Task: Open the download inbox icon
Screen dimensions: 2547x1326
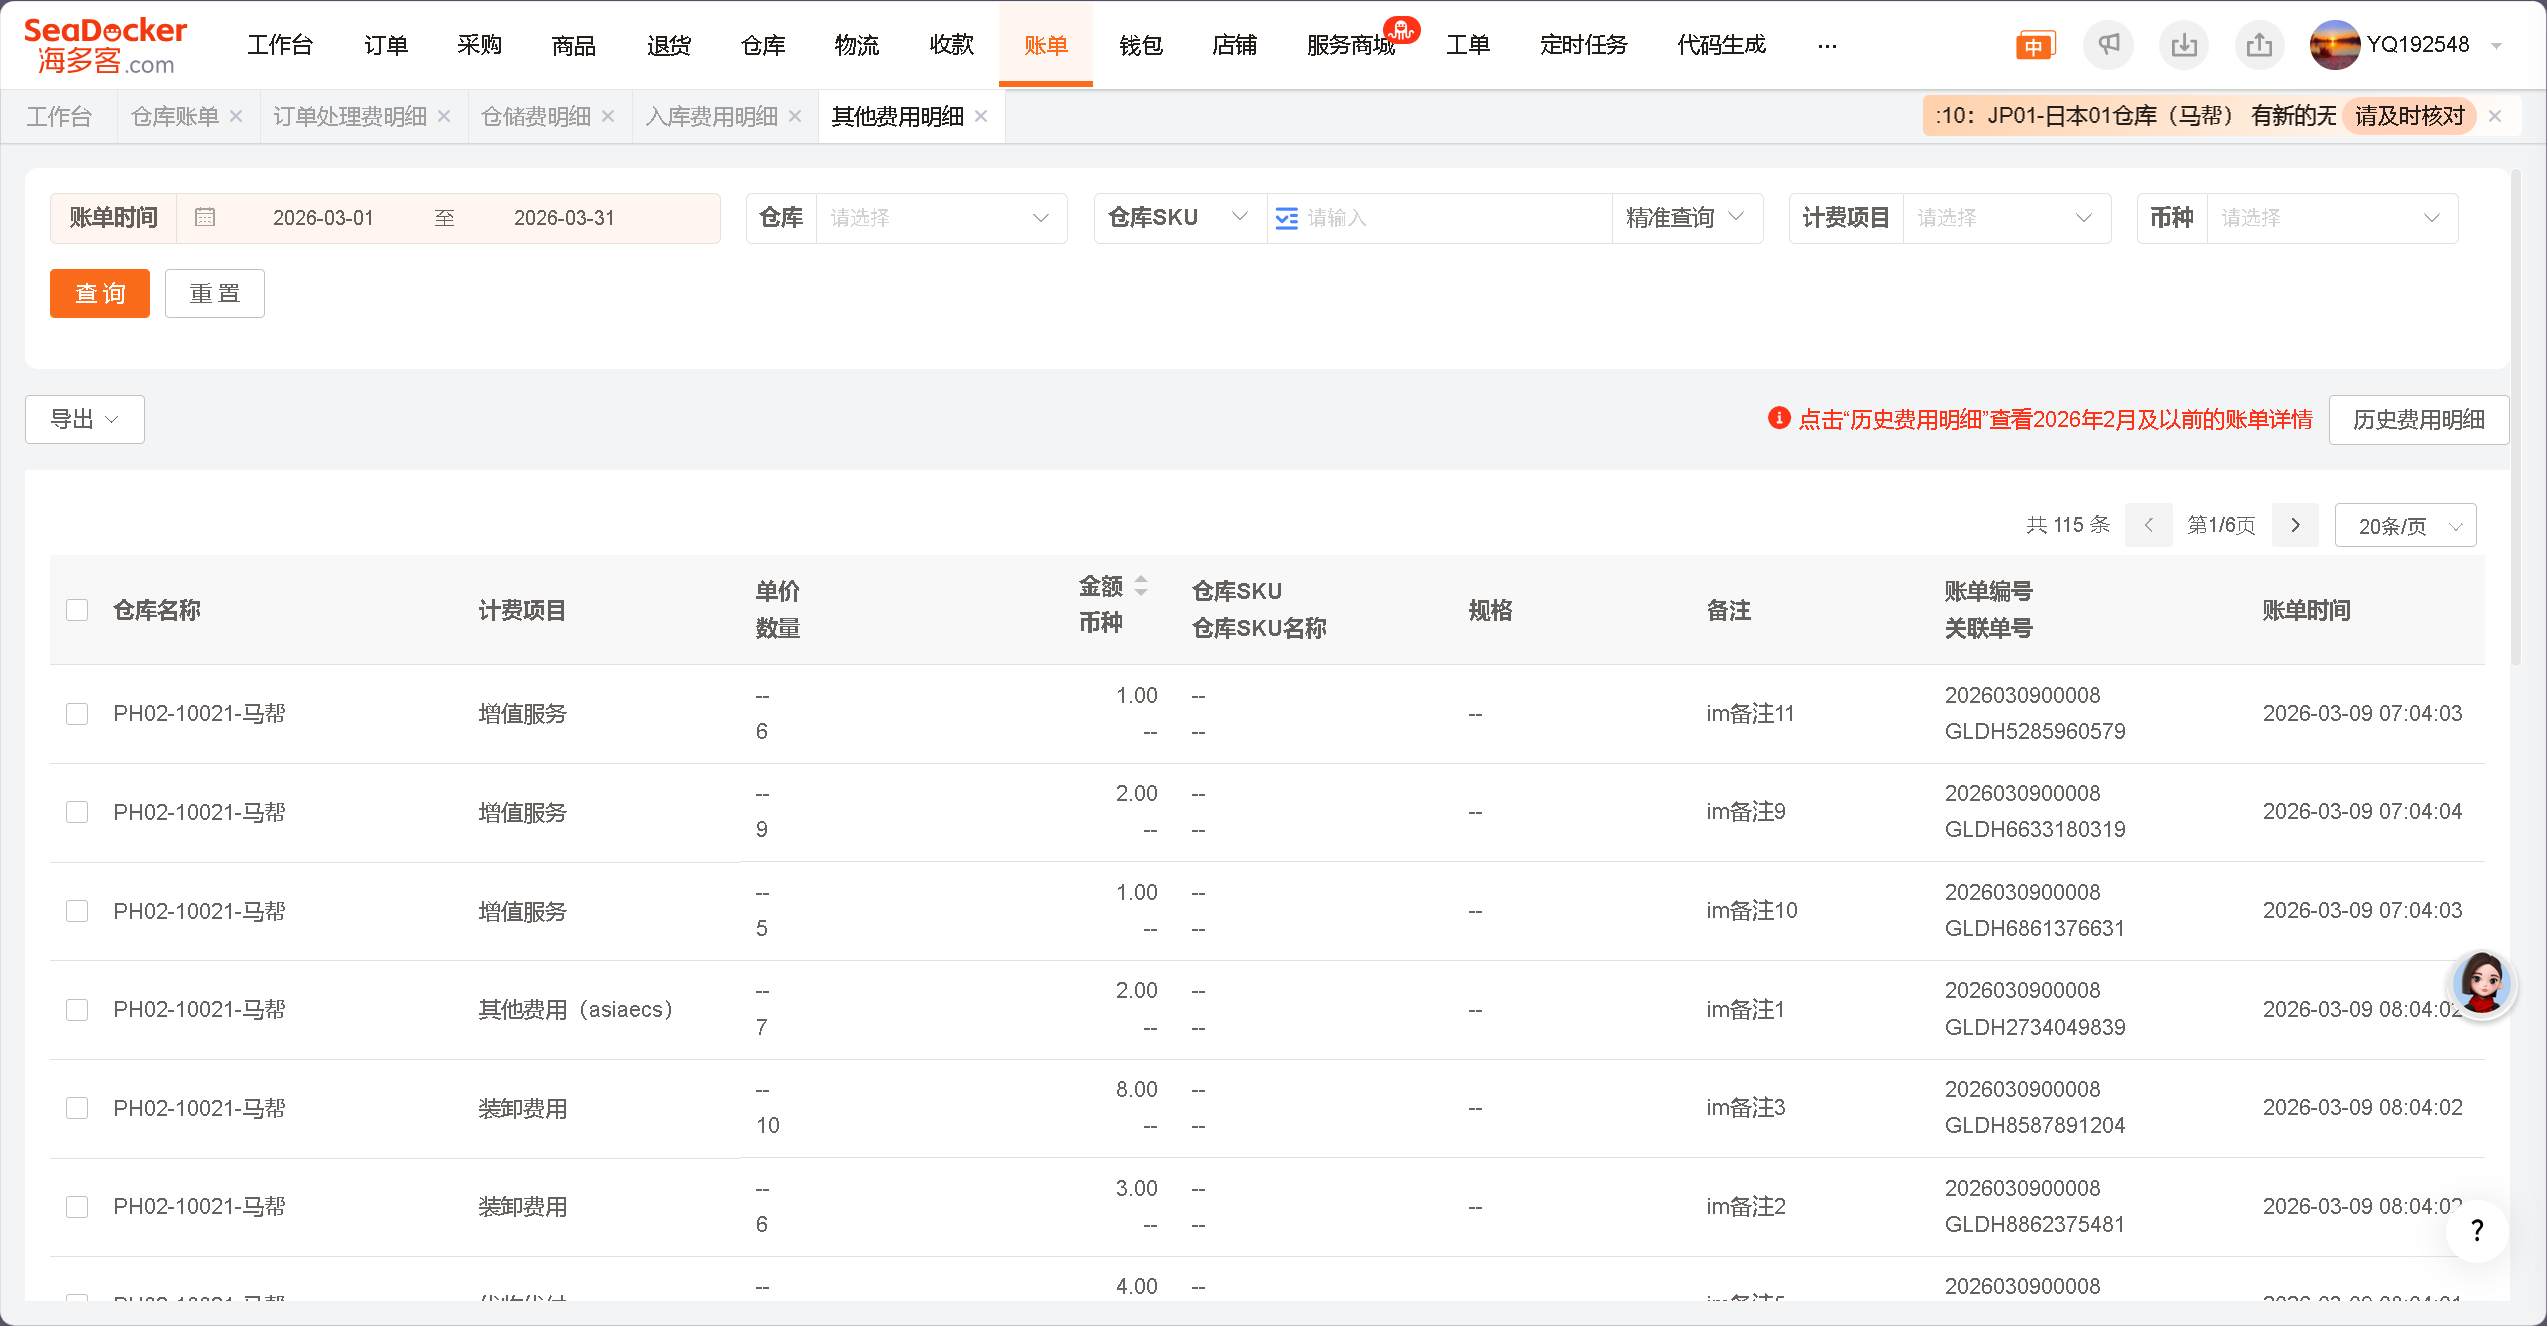Action: click(x=2184, y=45)
